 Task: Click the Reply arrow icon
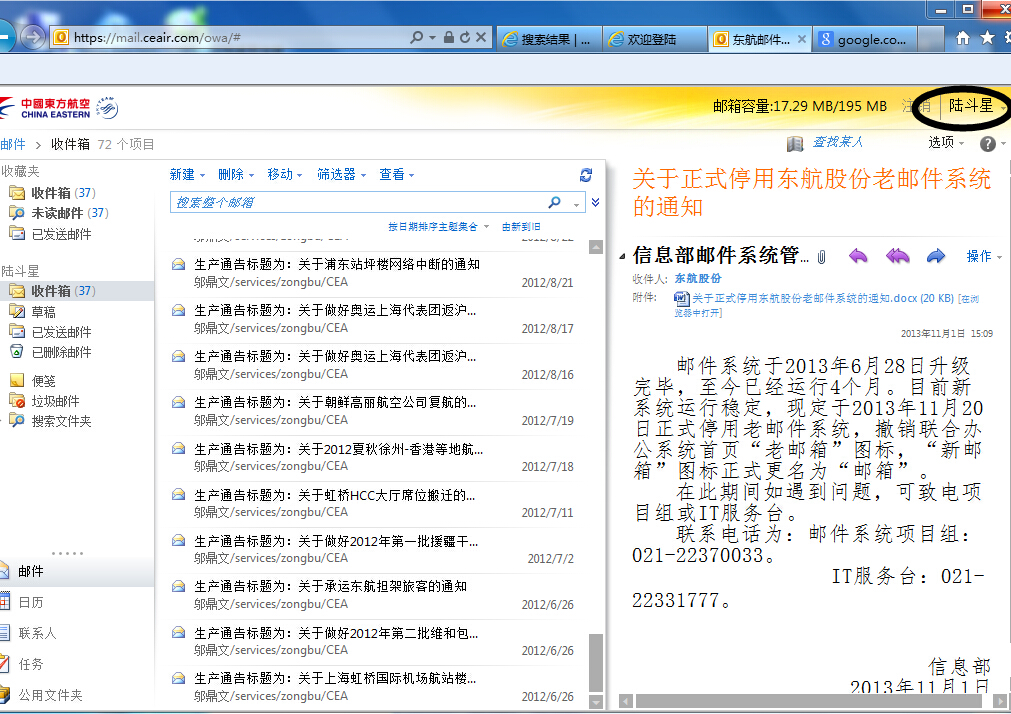click(858, 257)
